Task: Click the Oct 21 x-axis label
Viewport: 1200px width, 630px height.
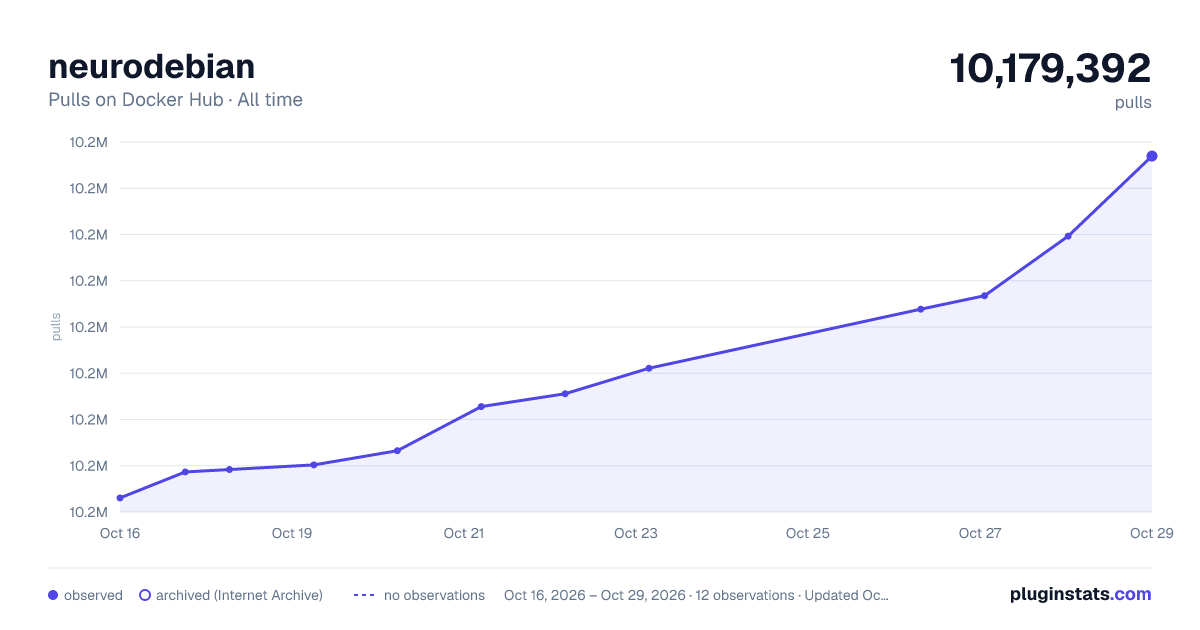Action: click(464, 533)
